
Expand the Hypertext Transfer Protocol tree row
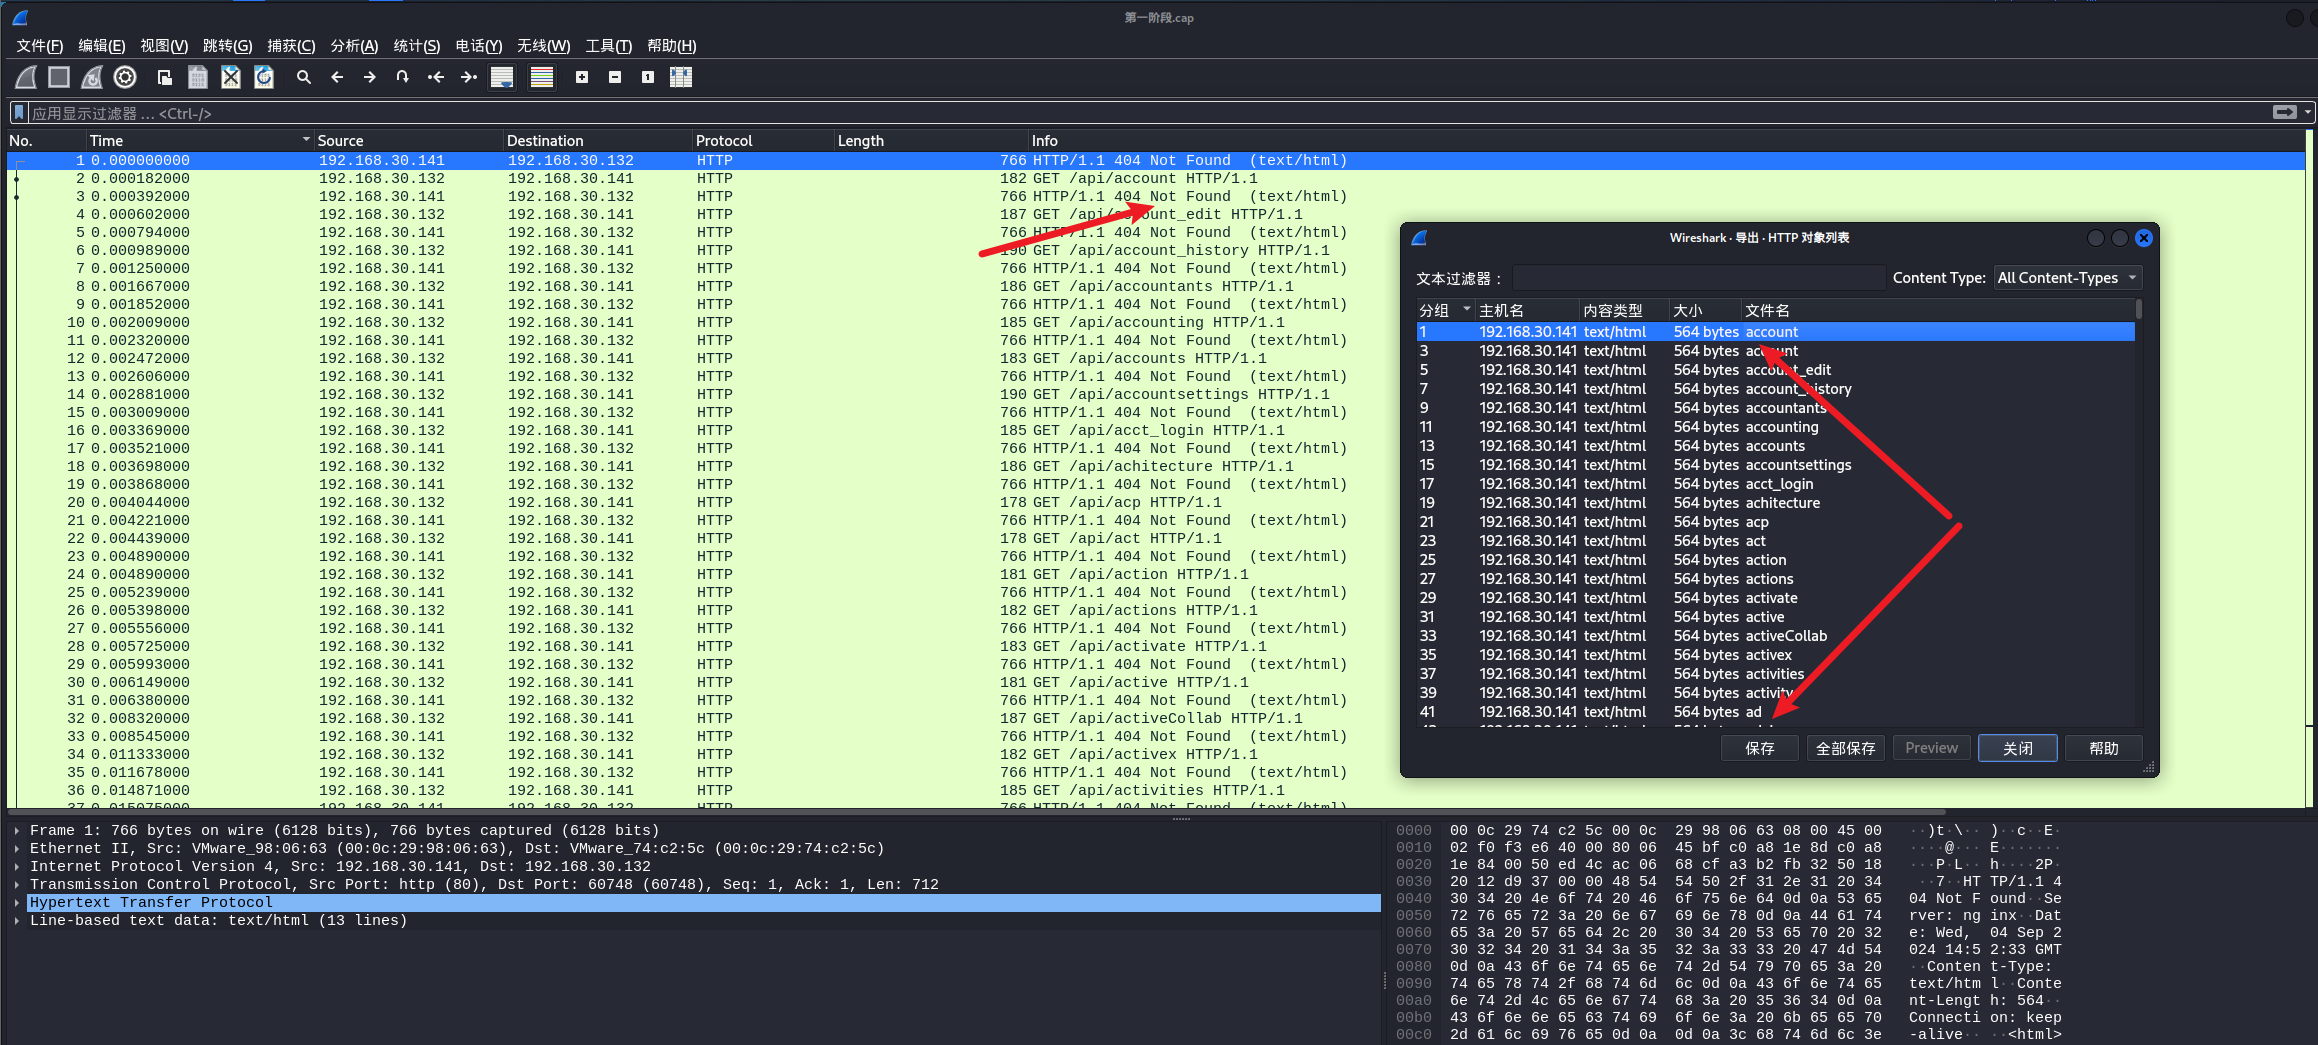(x=17, y=903)
